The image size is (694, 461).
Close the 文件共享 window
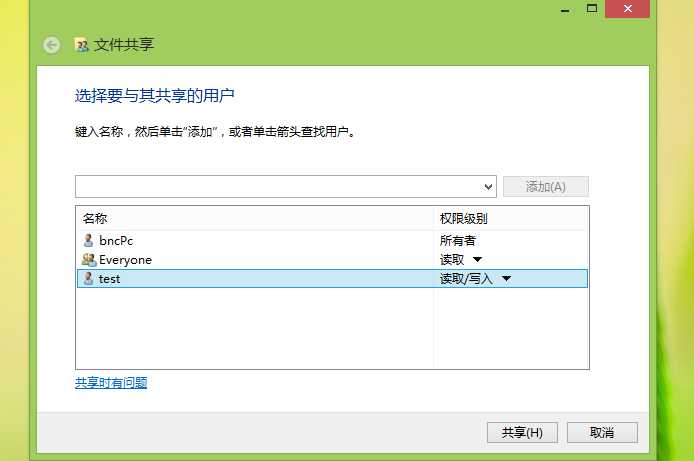pos(628,8)
